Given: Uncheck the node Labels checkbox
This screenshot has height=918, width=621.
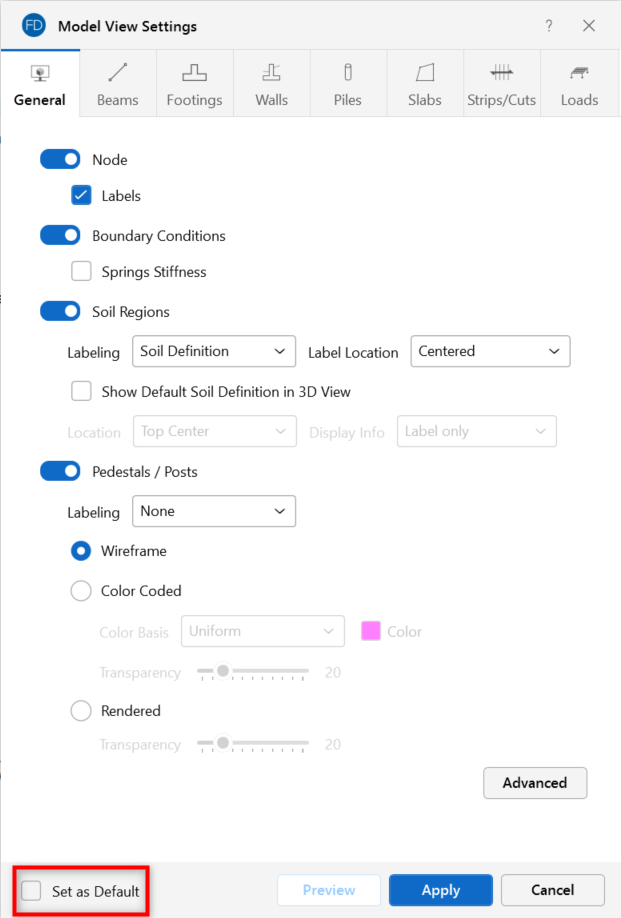Looking at the screenshot, I should pyautogui.click(x=82, y=196).
